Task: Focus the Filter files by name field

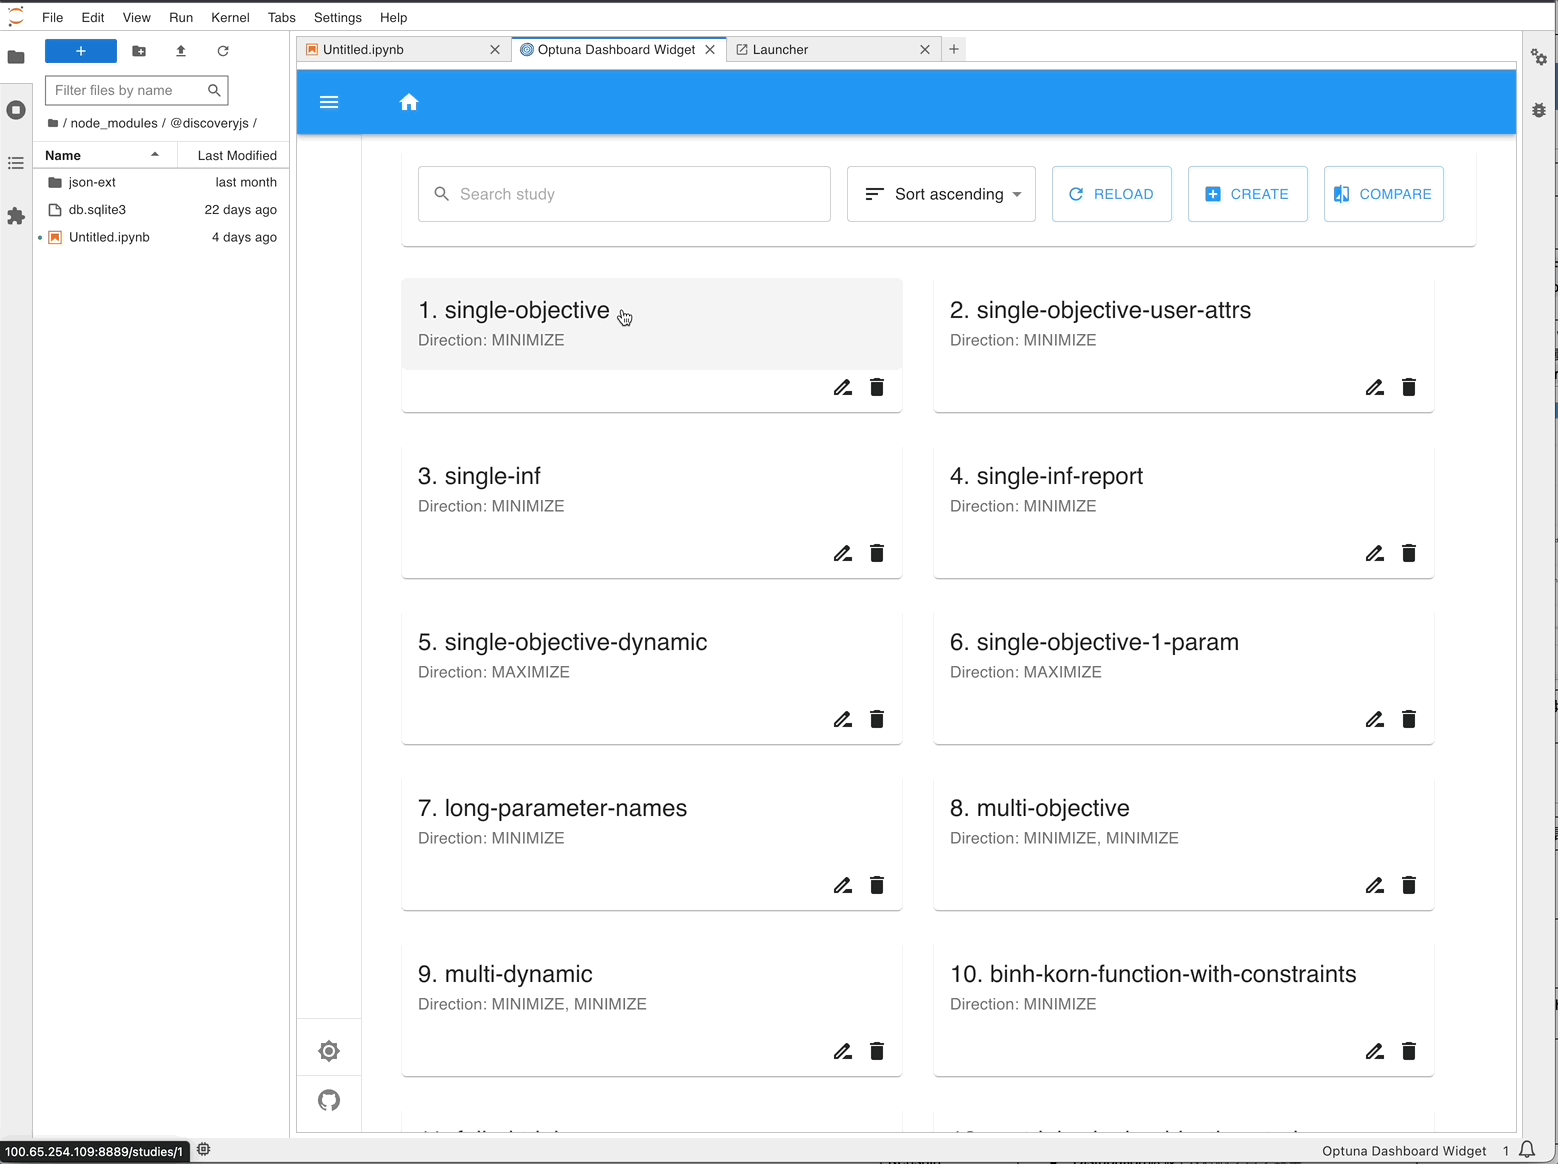Action: [x=137, y=90]
